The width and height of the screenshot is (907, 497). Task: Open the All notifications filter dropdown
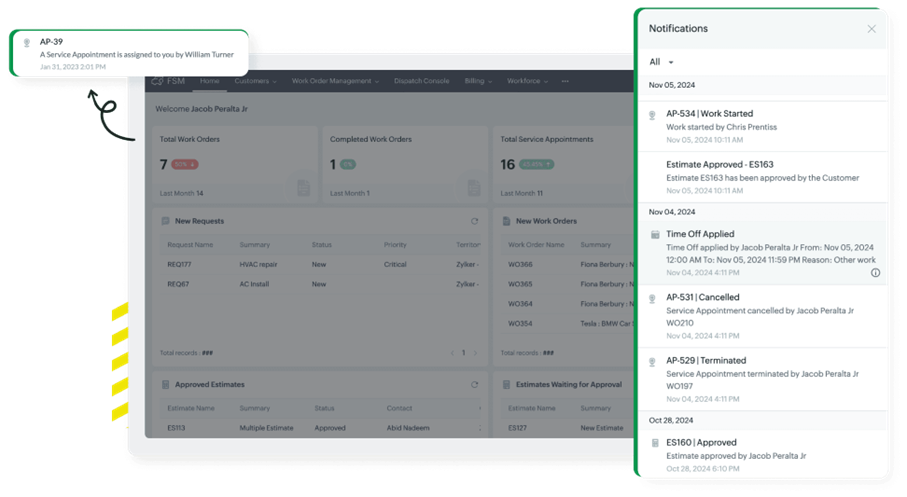pyautogui.click(x=661, y=62)
